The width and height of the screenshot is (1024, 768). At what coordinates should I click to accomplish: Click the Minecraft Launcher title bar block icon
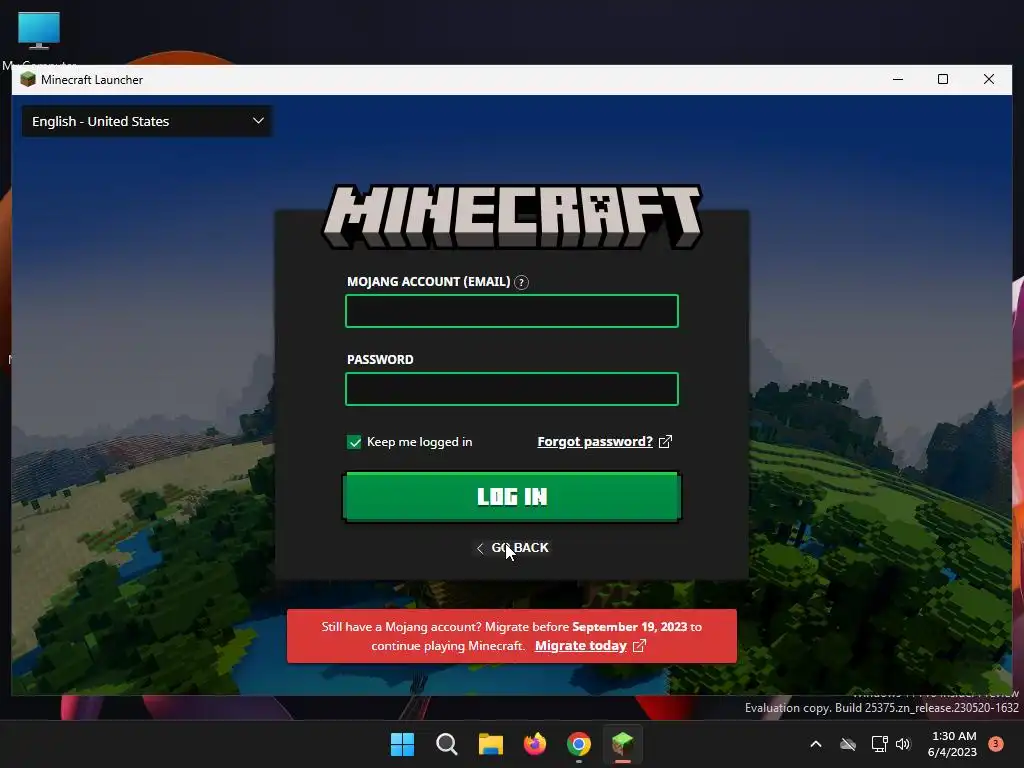28,80
